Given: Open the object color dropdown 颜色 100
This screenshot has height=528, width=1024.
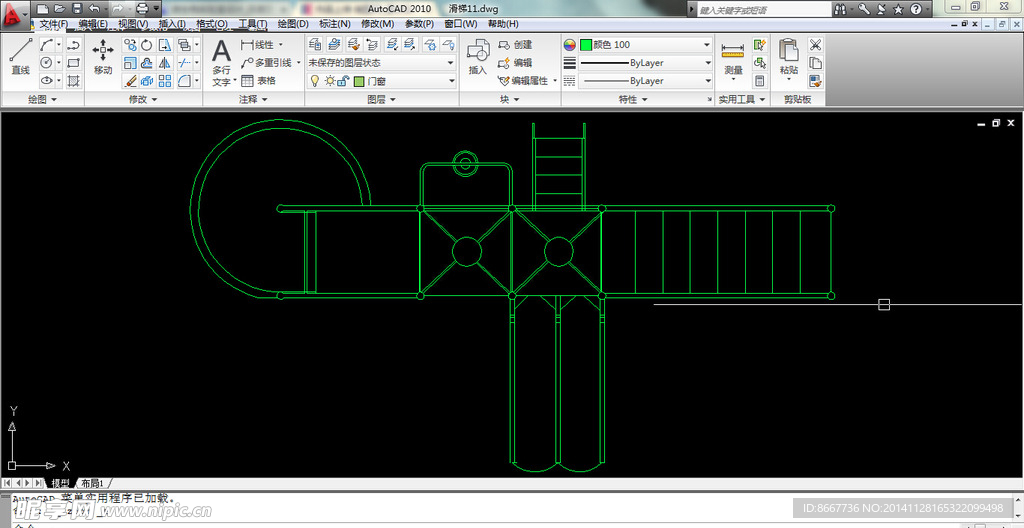Looking at the screenshot, I should (x=645, y=45).
